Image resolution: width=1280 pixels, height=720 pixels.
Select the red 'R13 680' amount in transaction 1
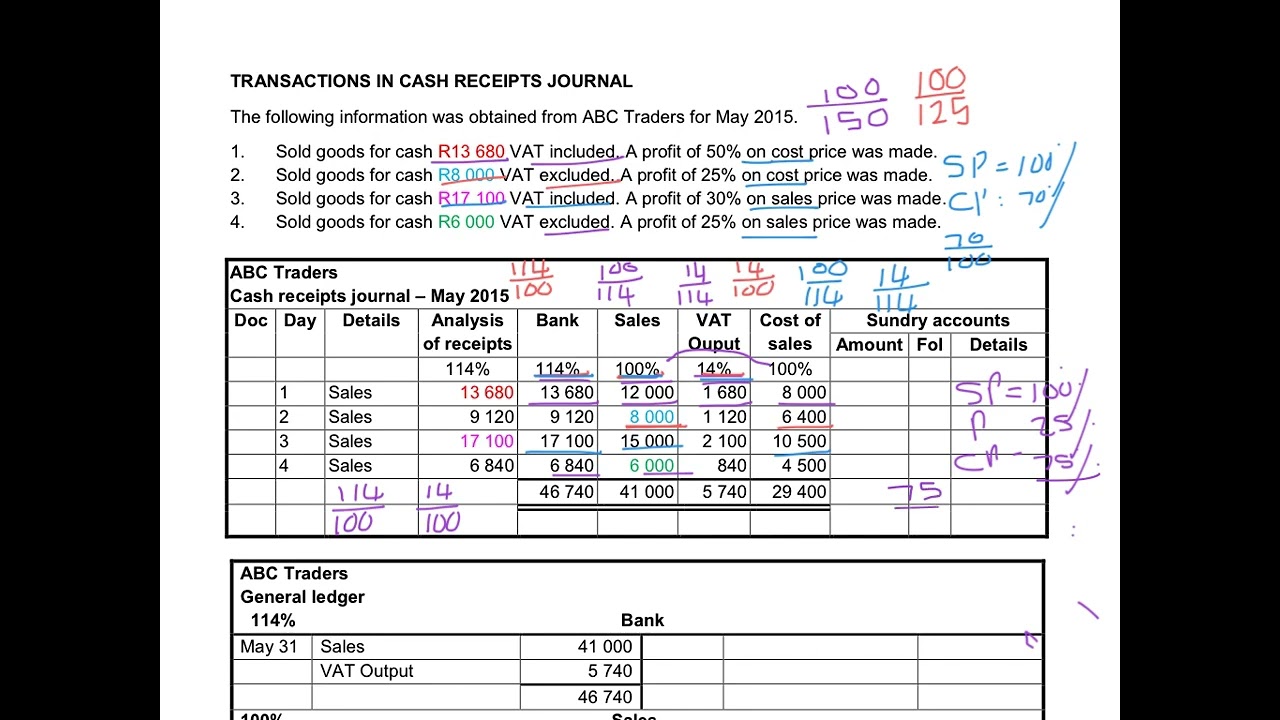tap(471, 152)
